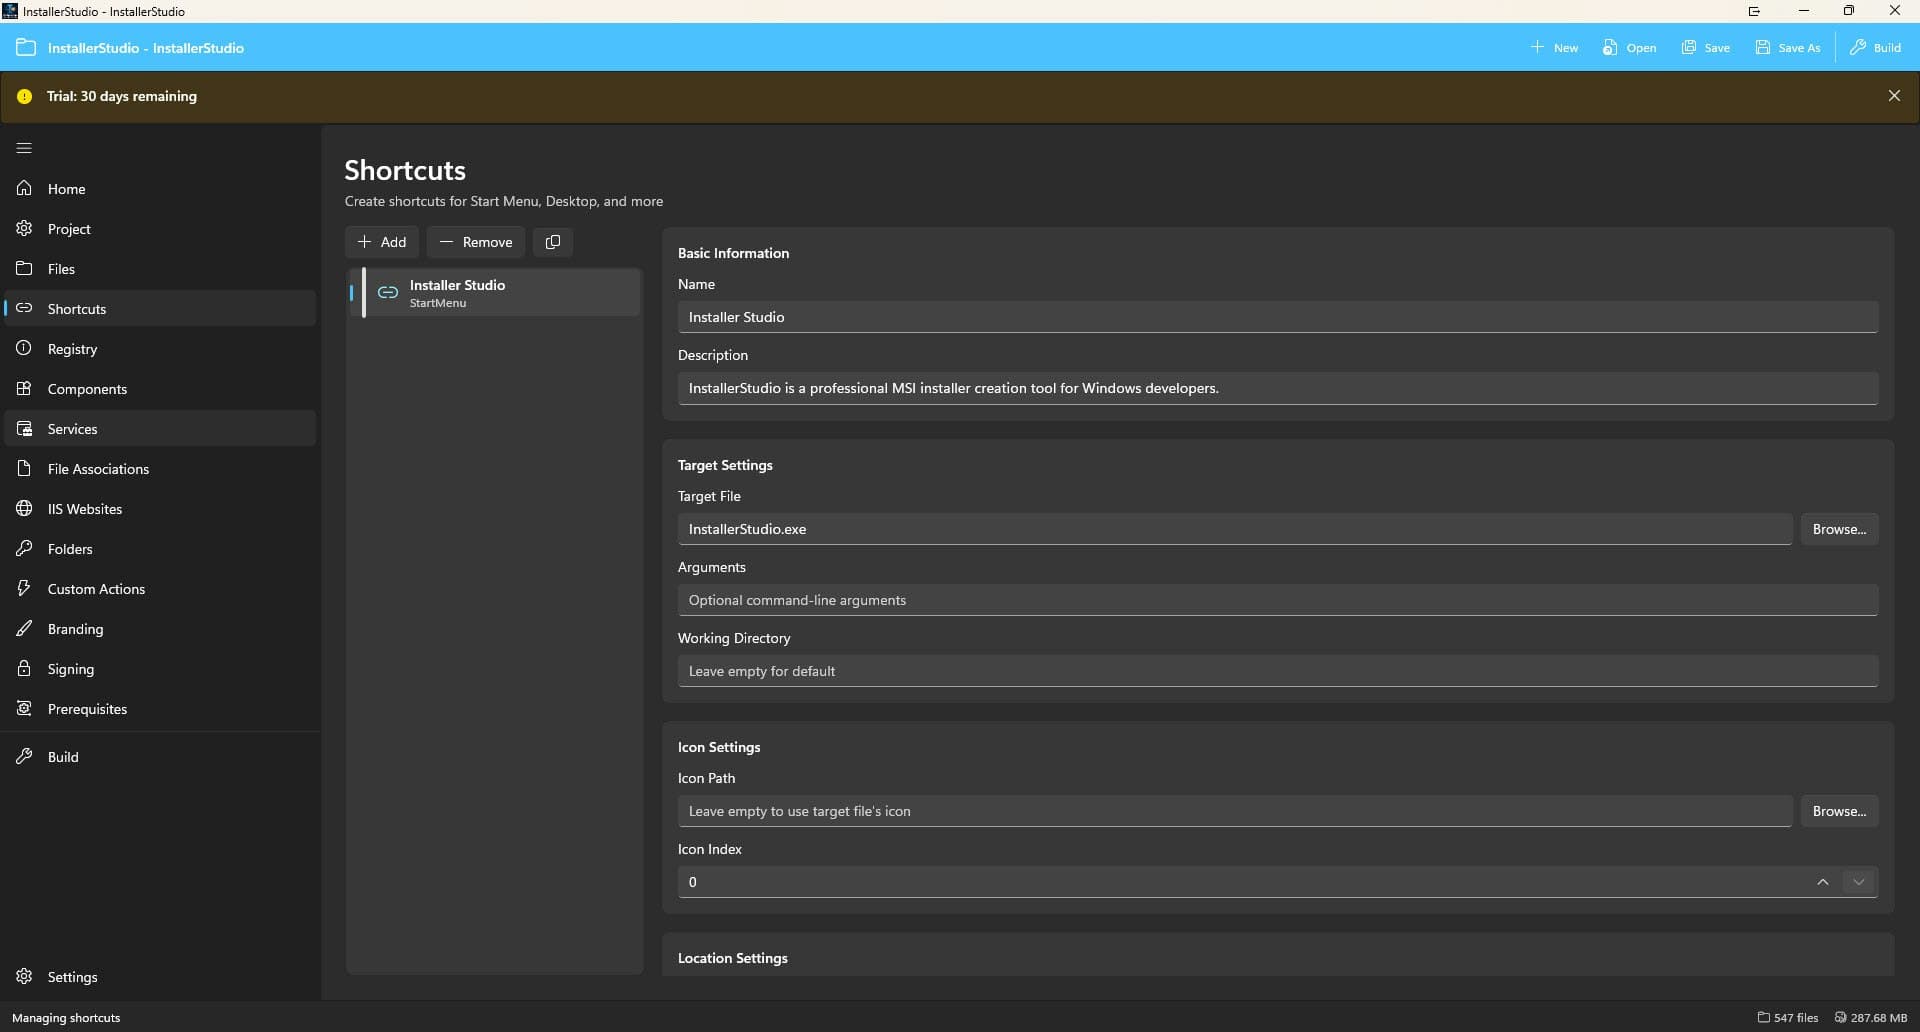1920x1032 pixels.
Task: Open the Registry section
Action: click(x=71, y=348)
